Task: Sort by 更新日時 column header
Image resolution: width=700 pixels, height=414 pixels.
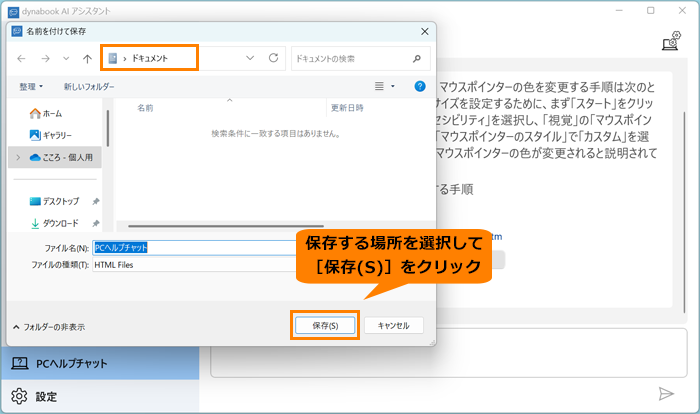Action: tap(347, 108)
